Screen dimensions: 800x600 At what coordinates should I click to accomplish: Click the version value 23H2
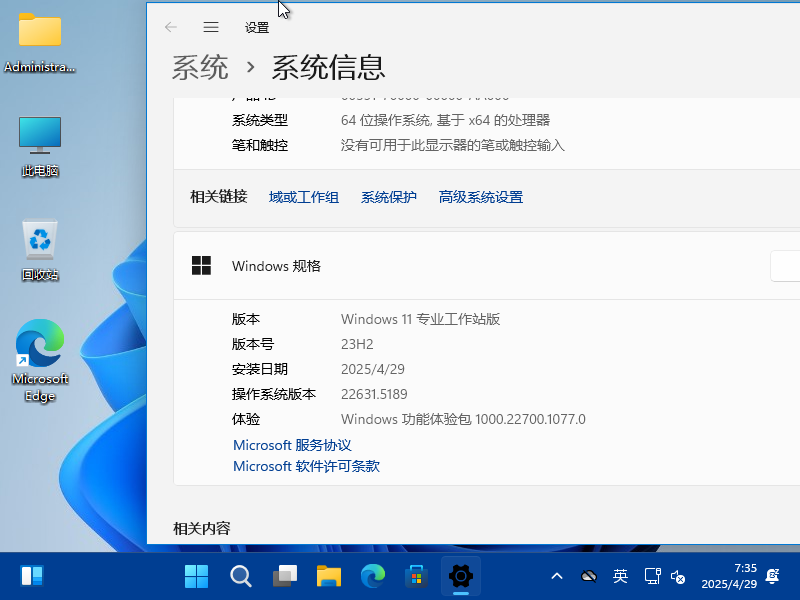pos(357,344)
